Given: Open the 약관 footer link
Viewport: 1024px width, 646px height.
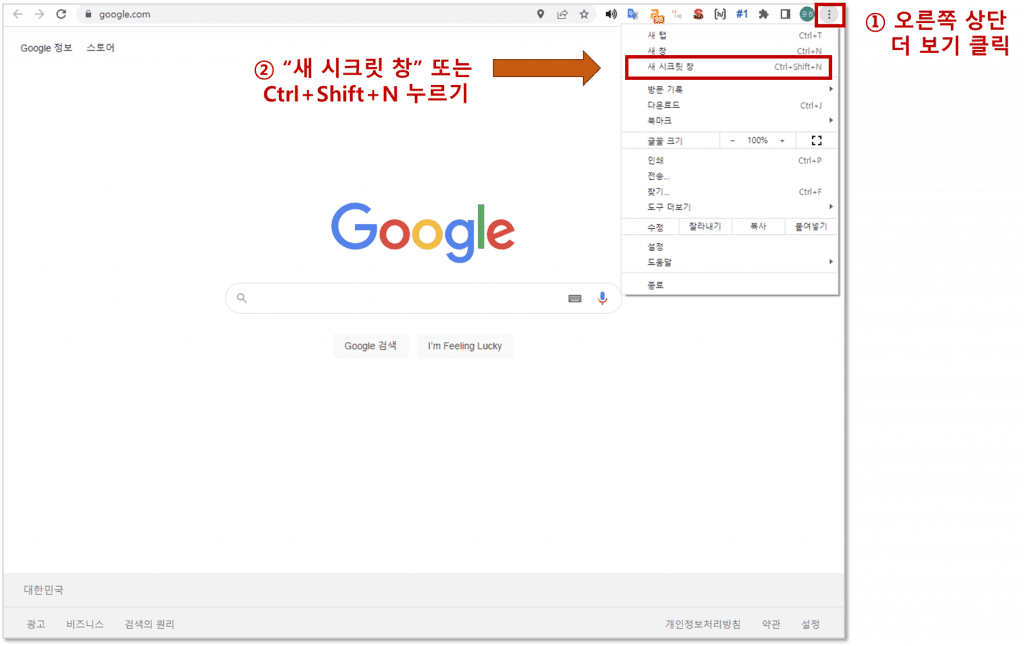Looking at the screenshot, I should pyautogui.click(x=771, y=624).
